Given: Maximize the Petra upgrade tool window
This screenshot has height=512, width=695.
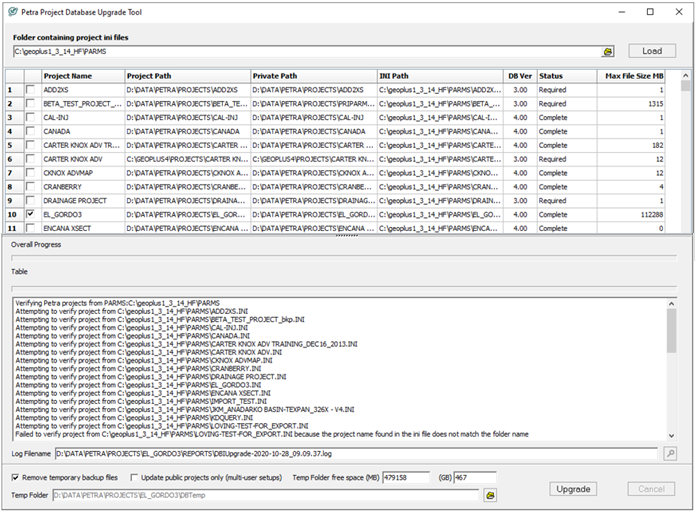Looking at the screenshot, I should click(x=650, y=12).
